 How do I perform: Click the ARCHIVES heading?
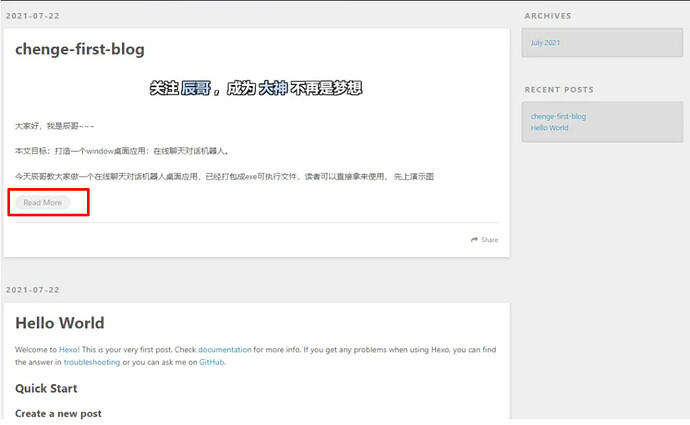click(x=548, y=16)
